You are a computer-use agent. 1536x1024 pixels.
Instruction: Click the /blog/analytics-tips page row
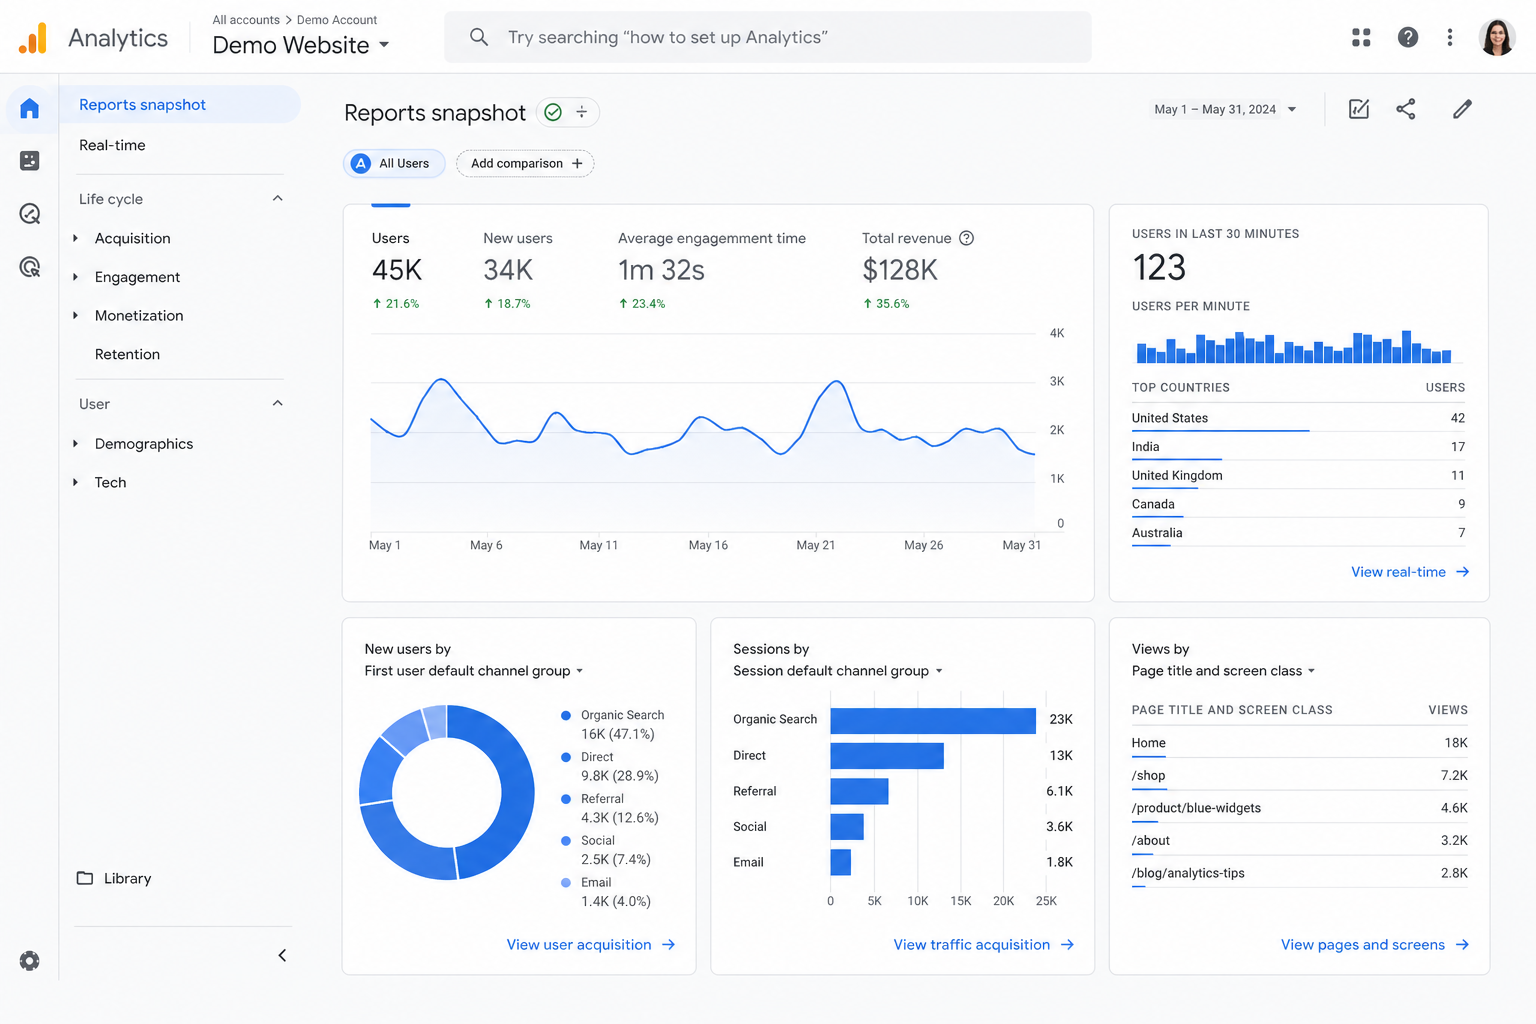1299,873
